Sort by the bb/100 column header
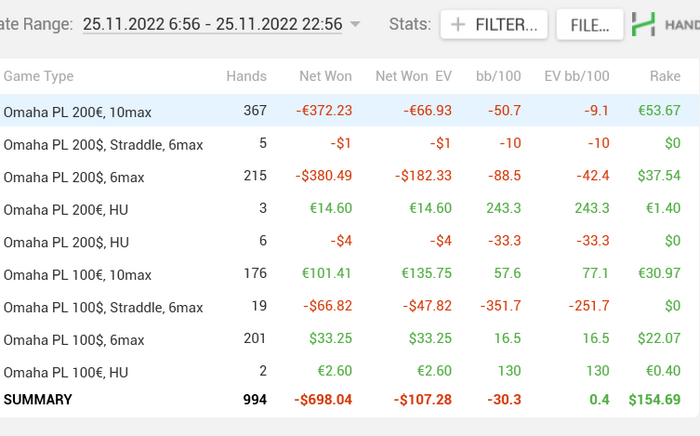 tap(498, 76)
